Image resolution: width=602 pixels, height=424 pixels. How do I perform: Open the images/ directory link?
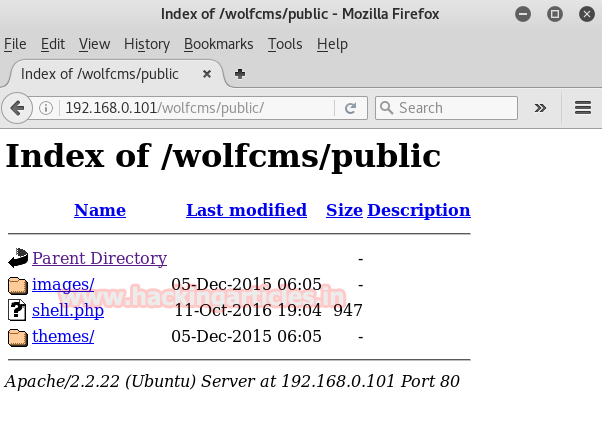pyautogui.click(x=63, y=285)
